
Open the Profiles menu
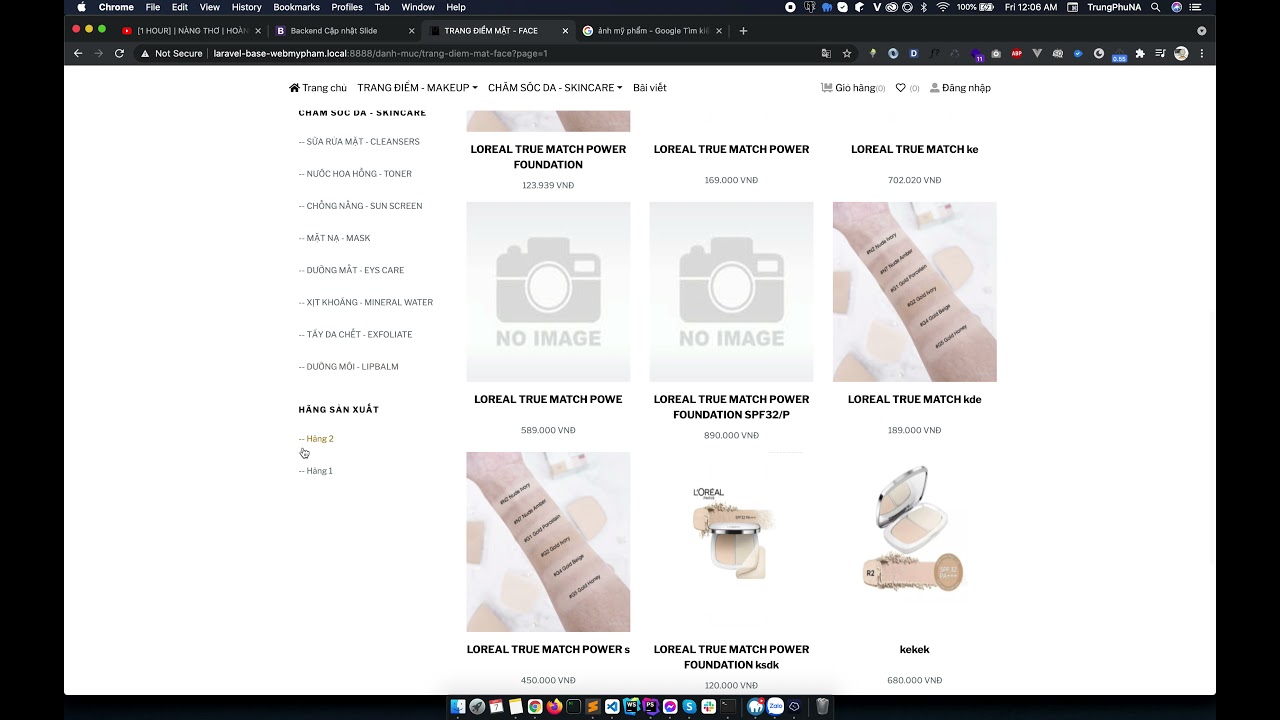pos(347,7)
